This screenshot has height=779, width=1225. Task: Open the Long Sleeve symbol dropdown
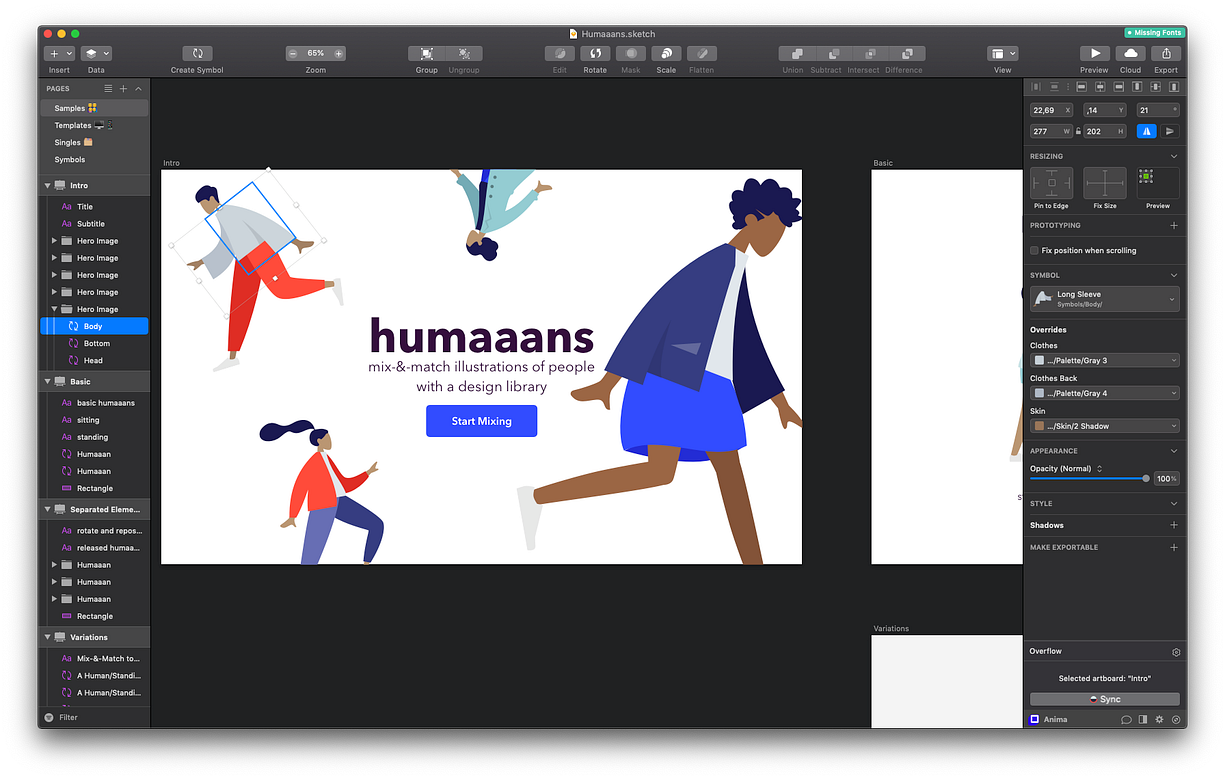coord(1105,298)
